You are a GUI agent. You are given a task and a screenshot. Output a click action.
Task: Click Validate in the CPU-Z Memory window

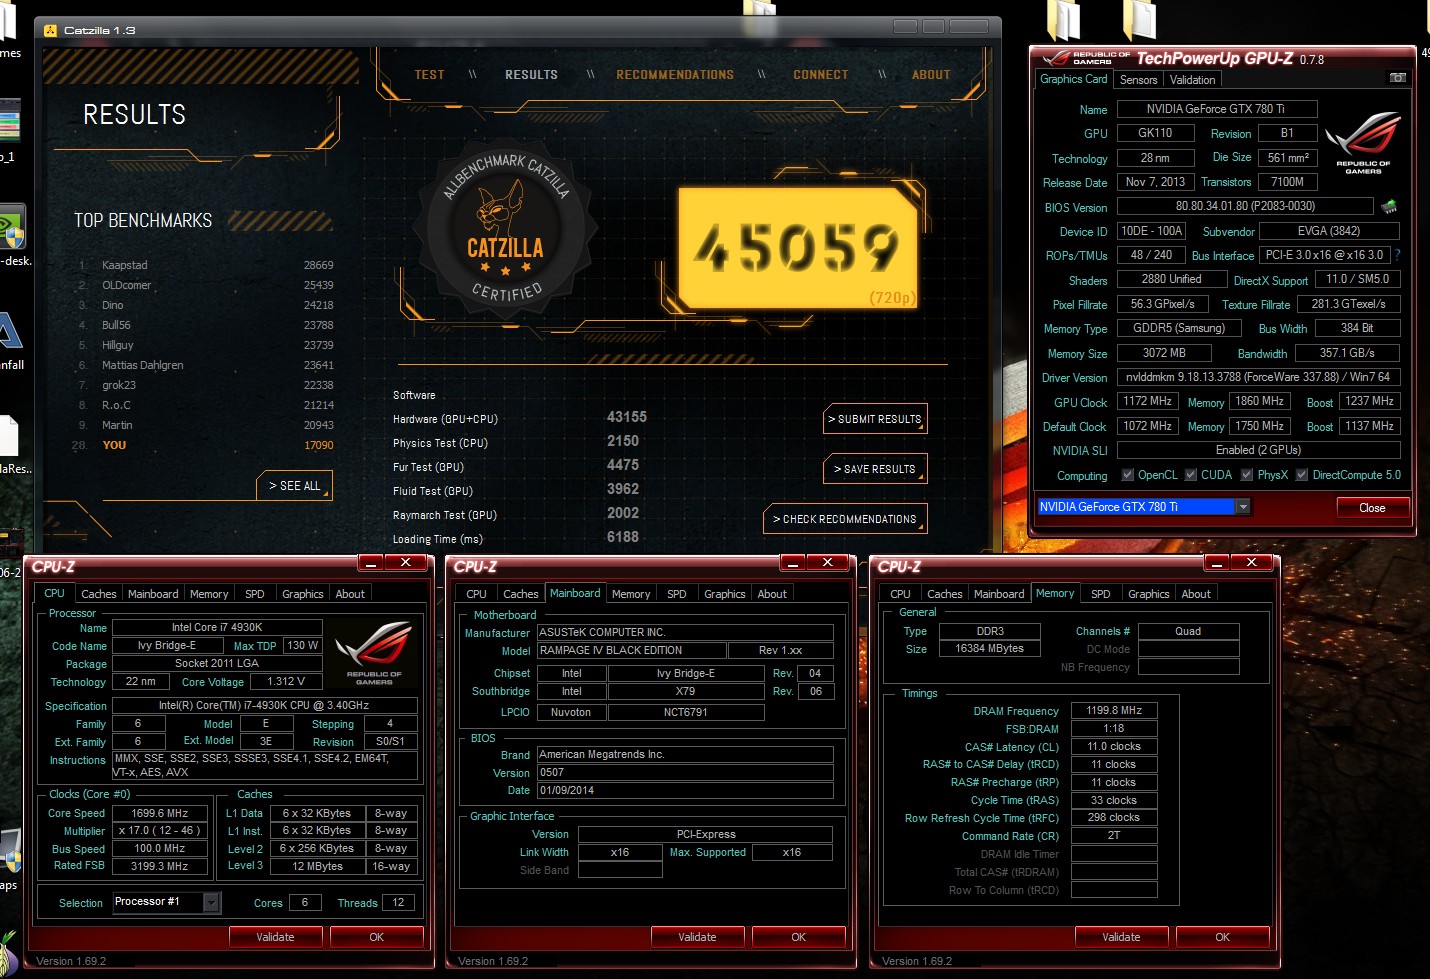[x=1121, y=937]
